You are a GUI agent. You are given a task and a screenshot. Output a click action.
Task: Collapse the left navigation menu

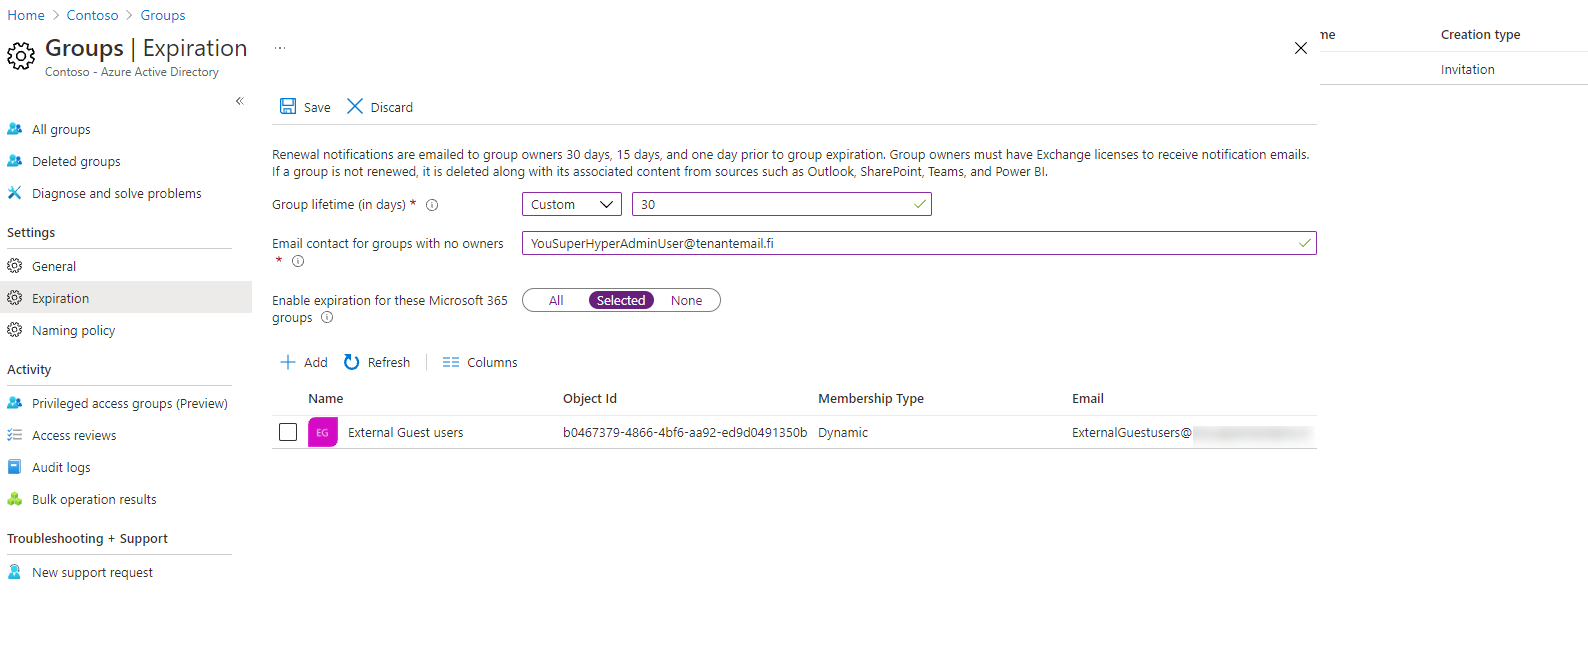[240, 101]
